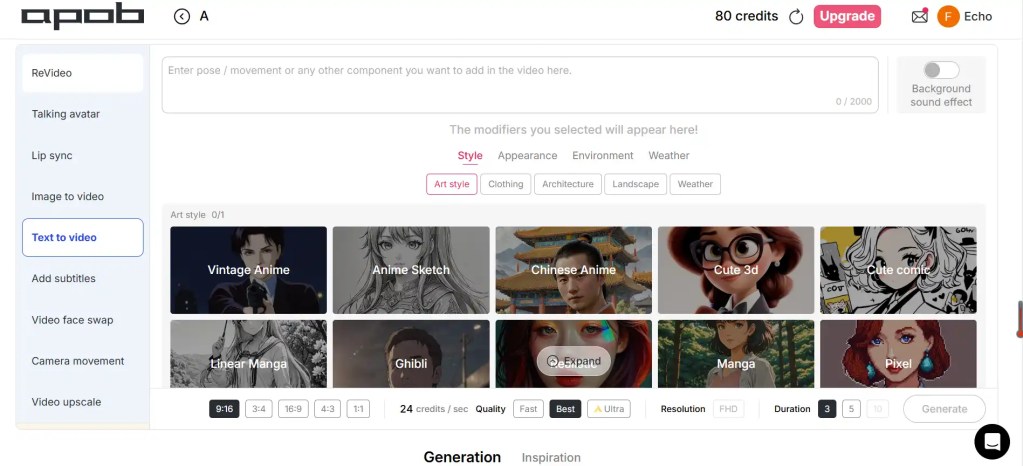The image size is (1023, 466).
Task: Select the 9:16 aspect ratio
Action: coord(224,409)
